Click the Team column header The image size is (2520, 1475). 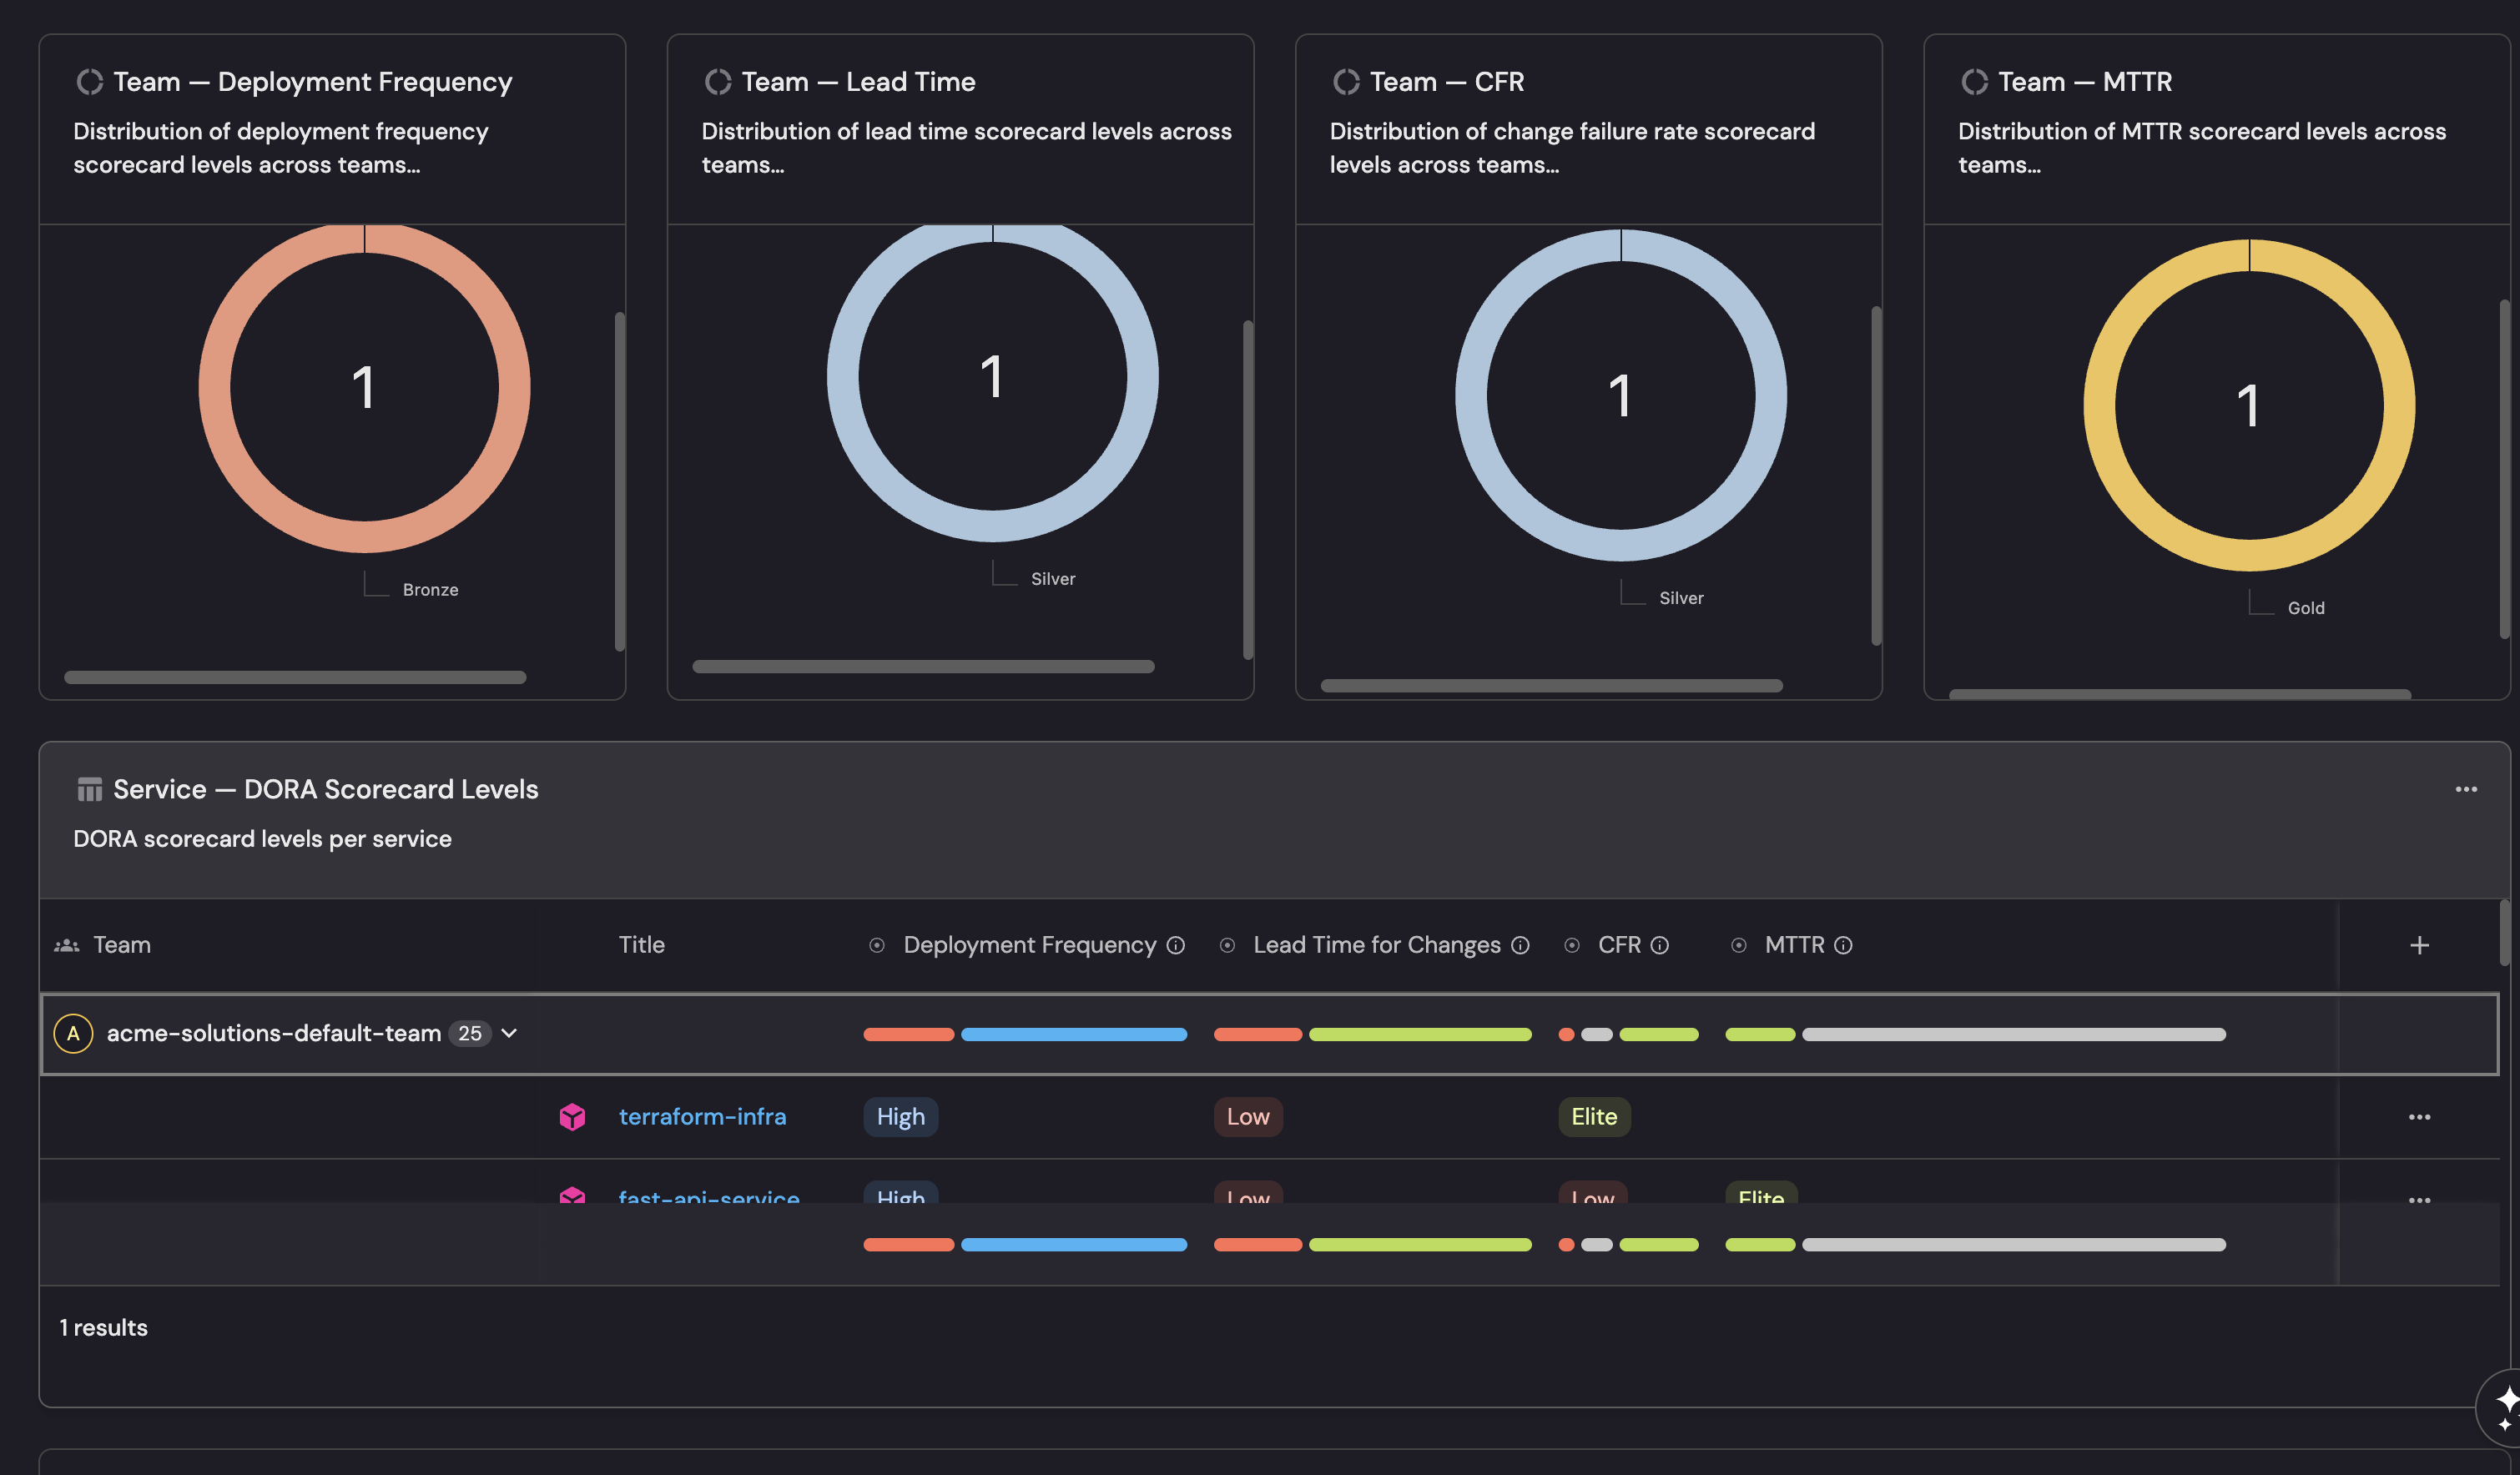[x=121, y=945]
